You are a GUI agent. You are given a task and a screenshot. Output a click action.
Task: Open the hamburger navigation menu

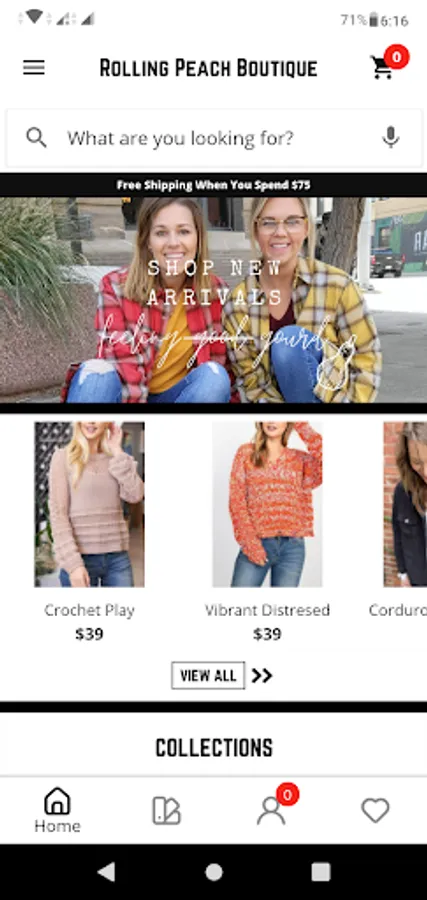tap(34, 68)
